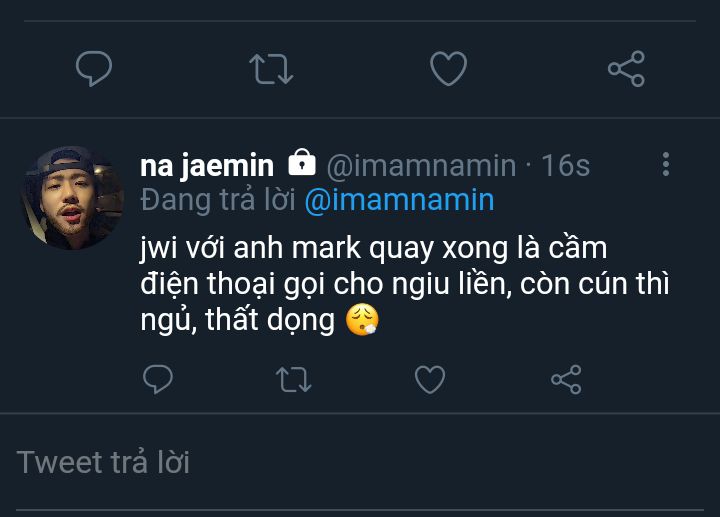Retweet the main tweet above
The image size is (720, 517).
pos(270,69)
